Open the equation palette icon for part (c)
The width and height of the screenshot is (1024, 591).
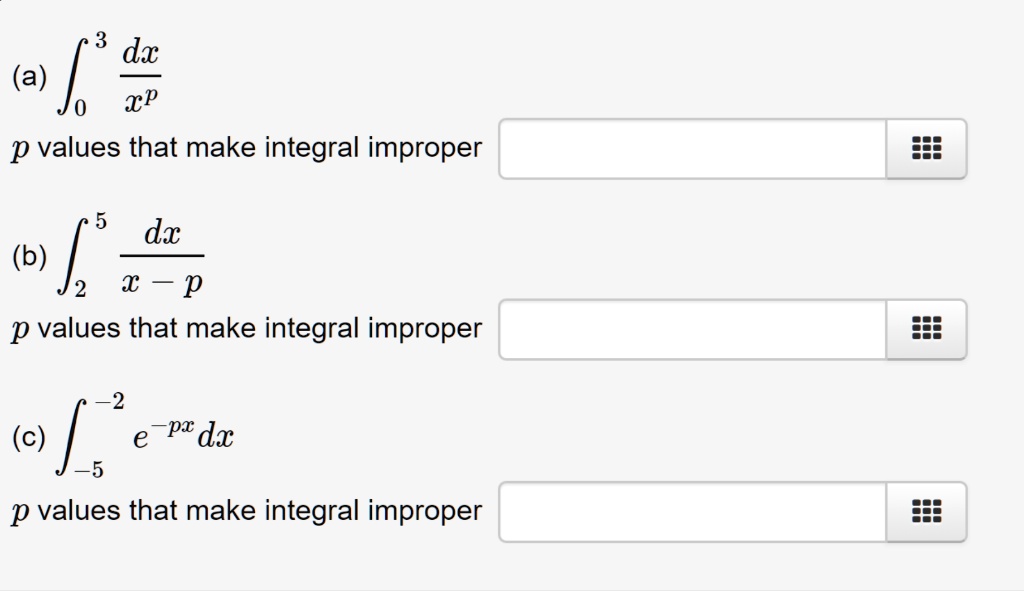coord(927,512)
